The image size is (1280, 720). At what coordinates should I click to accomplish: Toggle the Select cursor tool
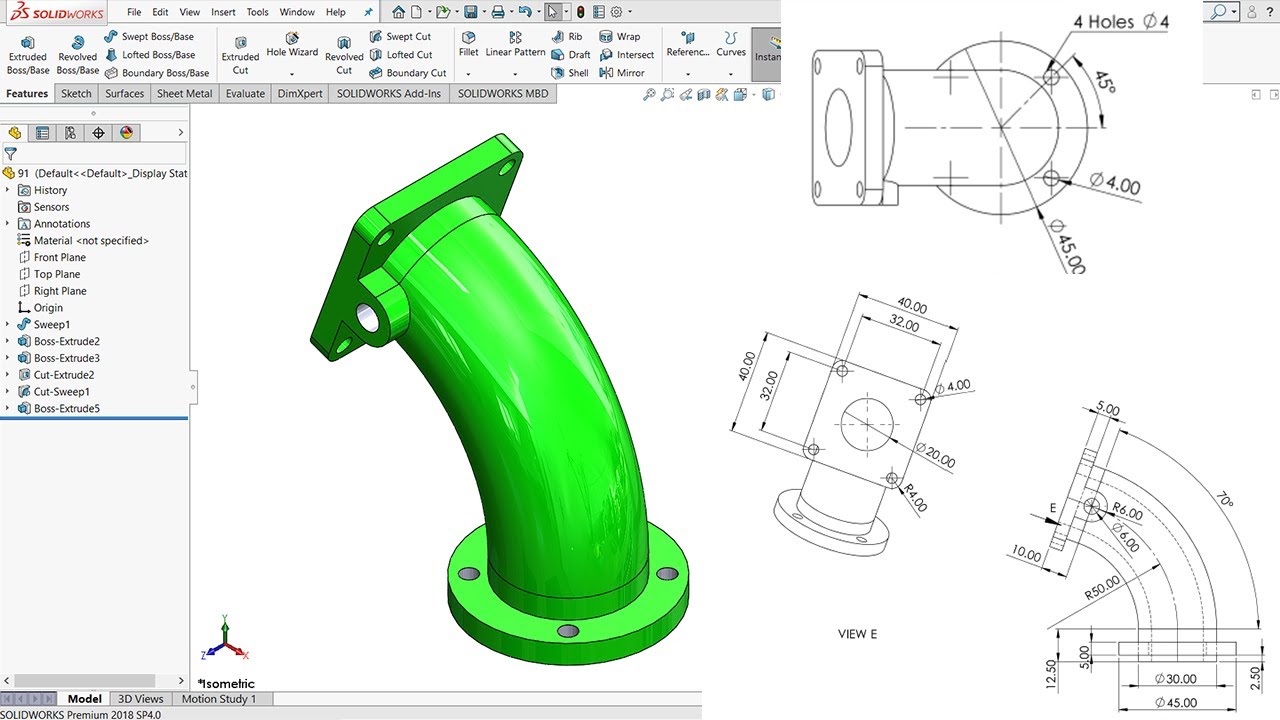[x=553, y=12]
